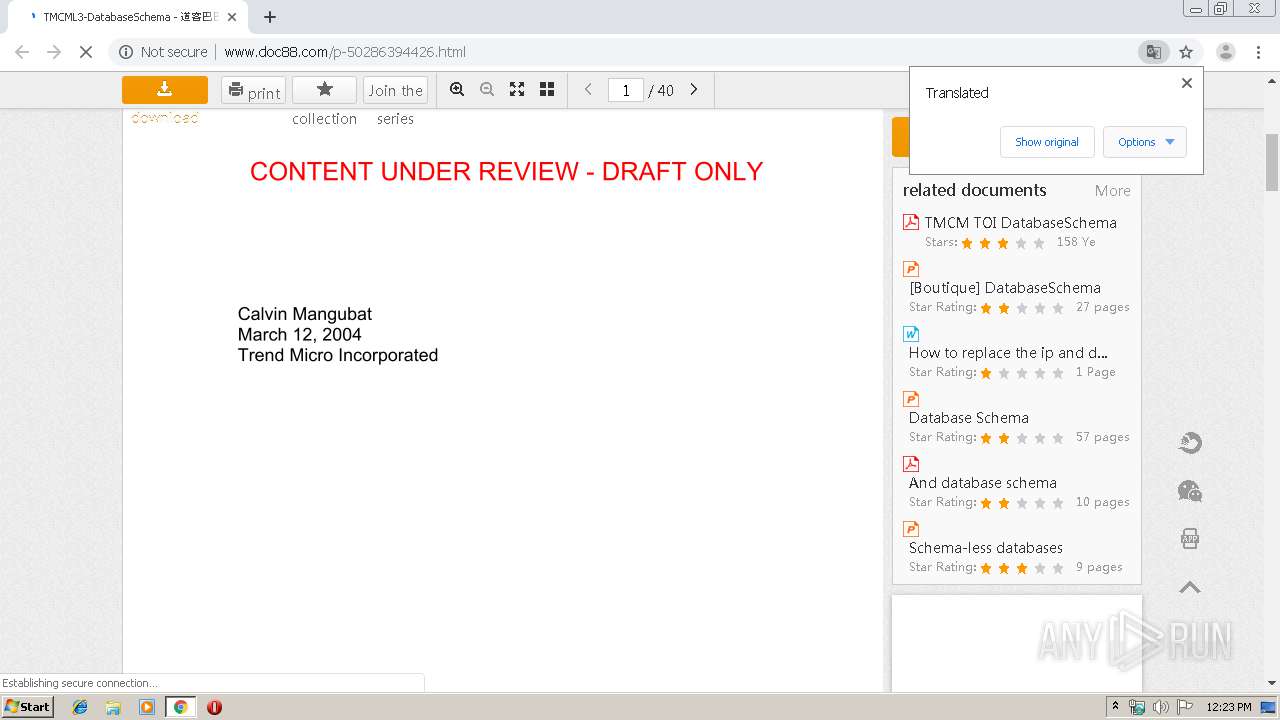
Task: Open a new browser tab
Action: 270,17
